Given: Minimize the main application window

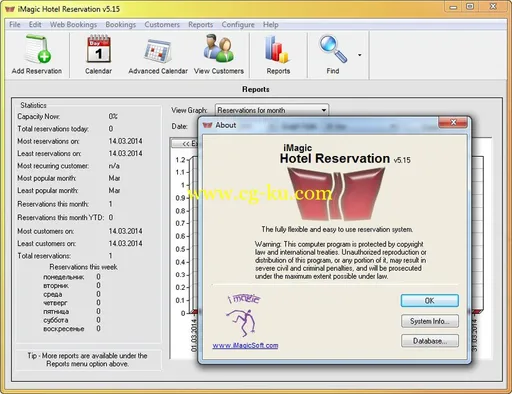Looking at the screenshot, I should (454, 7).
